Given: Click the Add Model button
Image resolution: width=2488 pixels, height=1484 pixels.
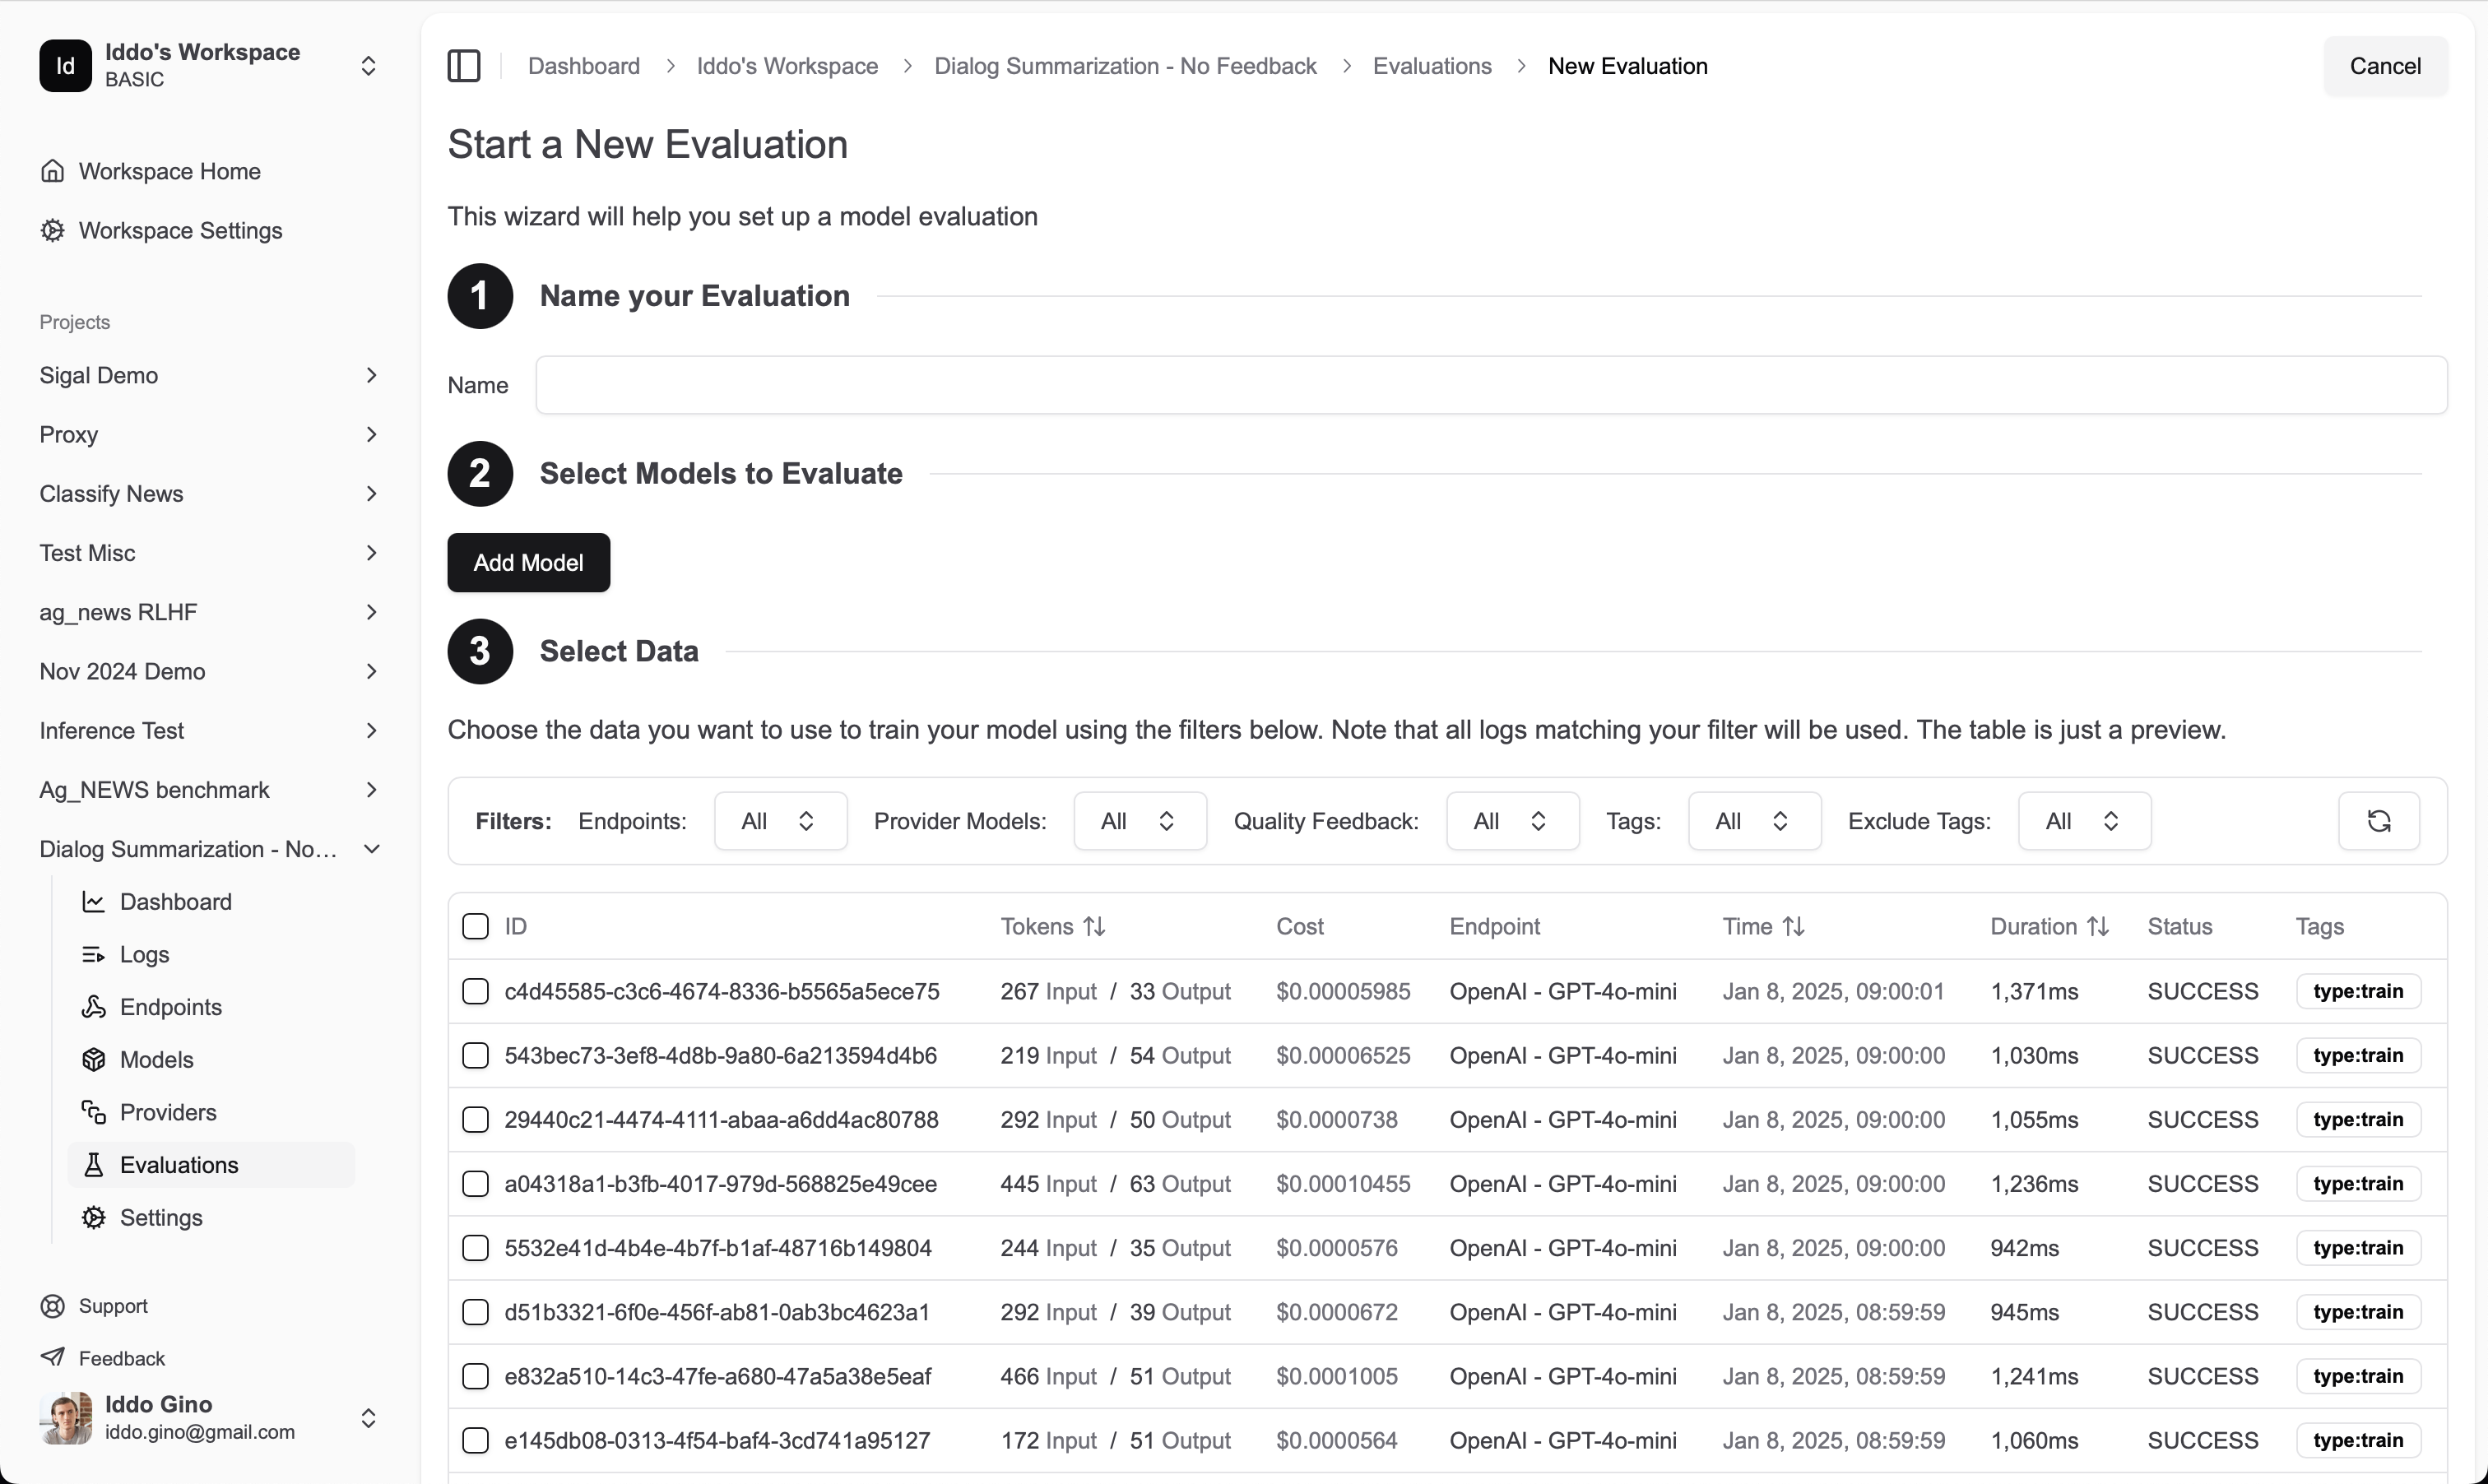Looking at the screenshot, I should tap(528, 562).
